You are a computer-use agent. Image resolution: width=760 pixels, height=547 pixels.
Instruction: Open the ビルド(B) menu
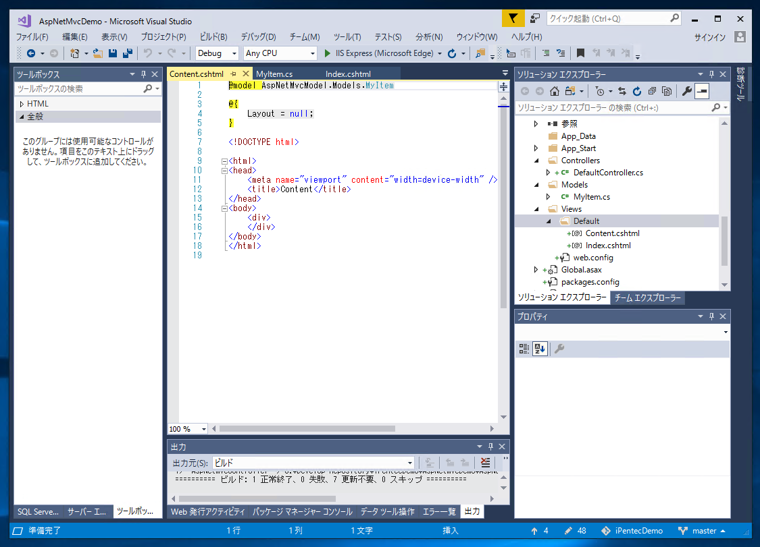(213, 37)
